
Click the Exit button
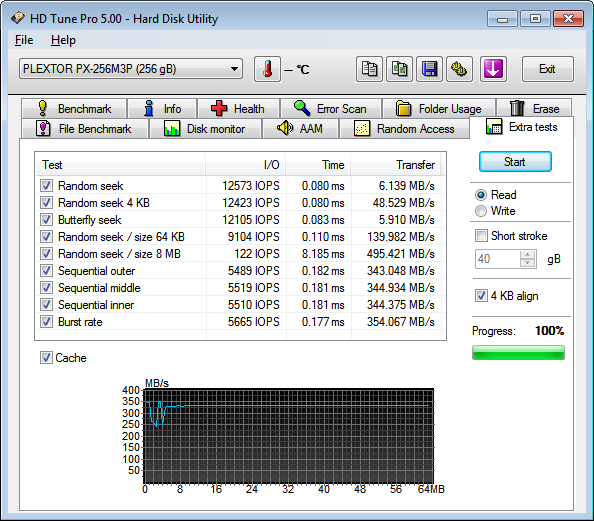pos(547,69)
